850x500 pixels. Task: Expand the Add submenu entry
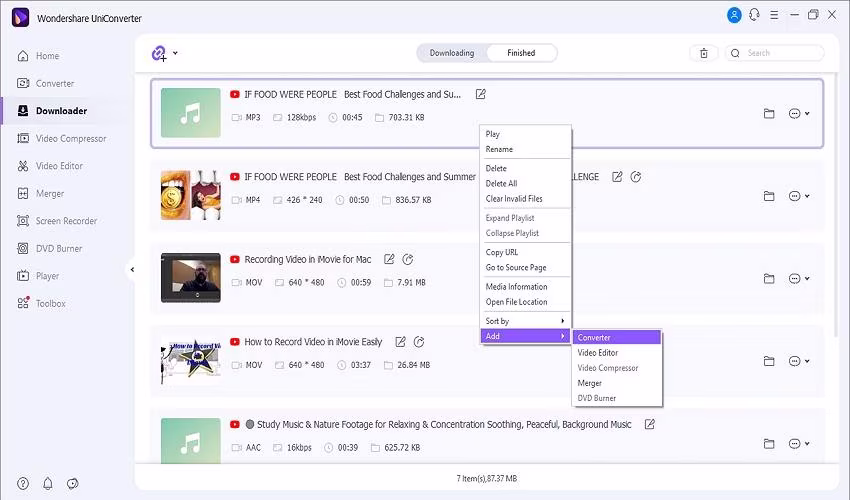click(x=526, y=336)
